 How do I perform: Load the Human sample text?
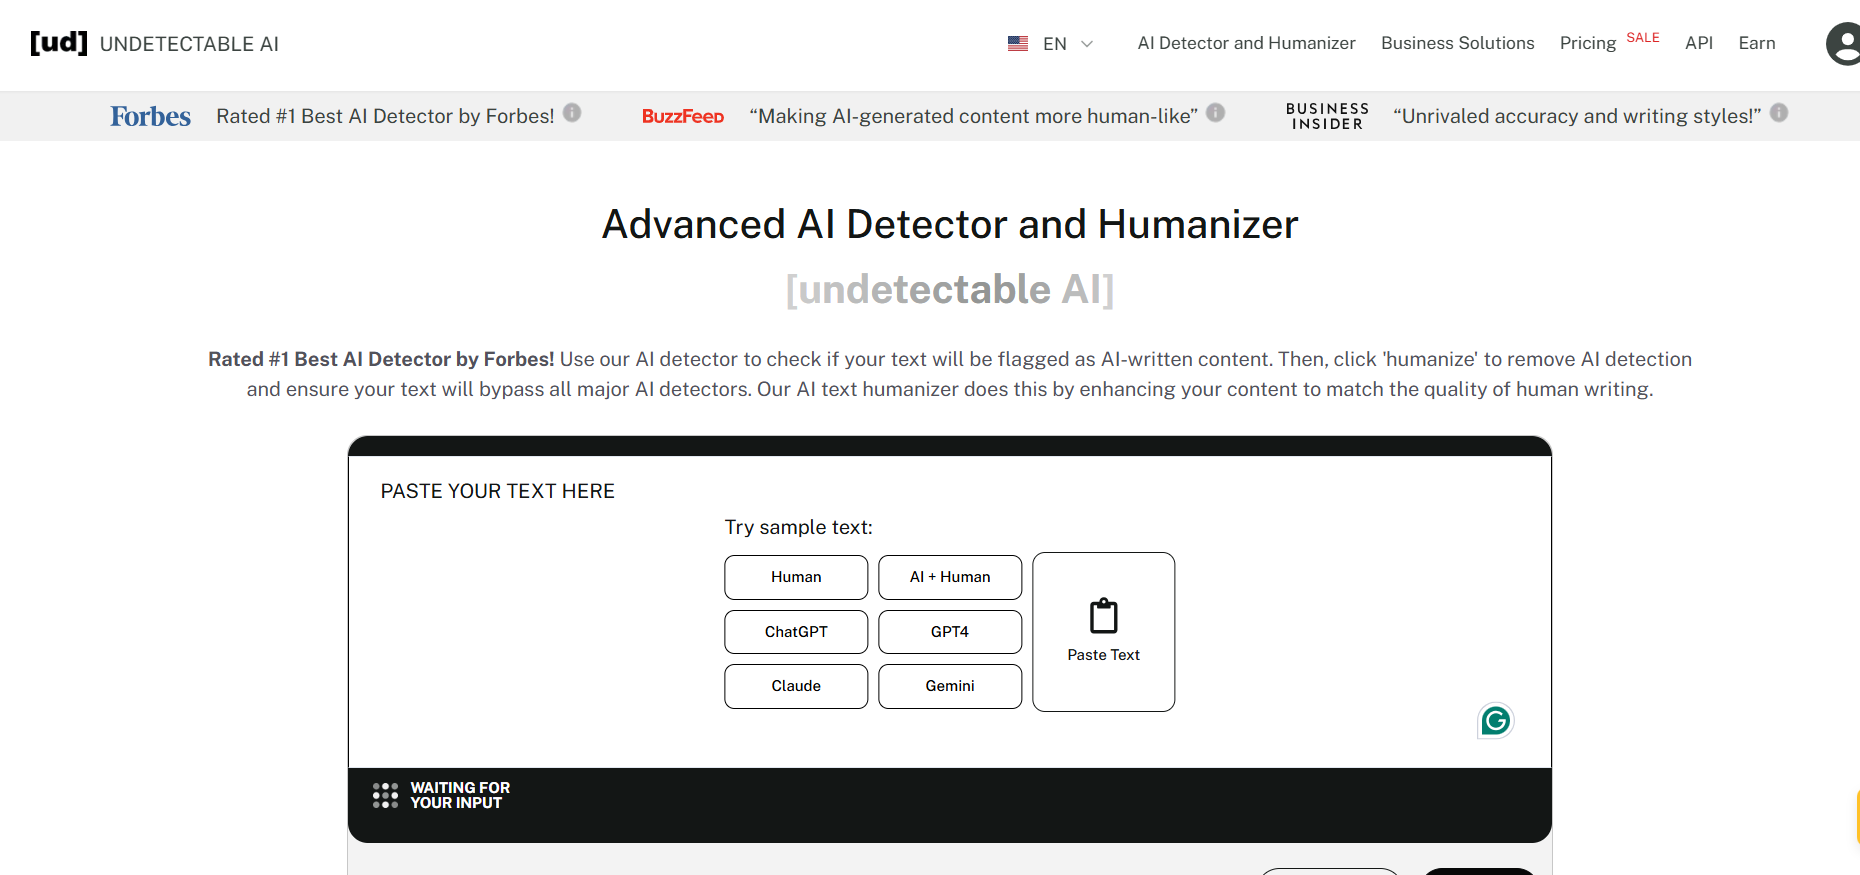[x=796, y=577]
